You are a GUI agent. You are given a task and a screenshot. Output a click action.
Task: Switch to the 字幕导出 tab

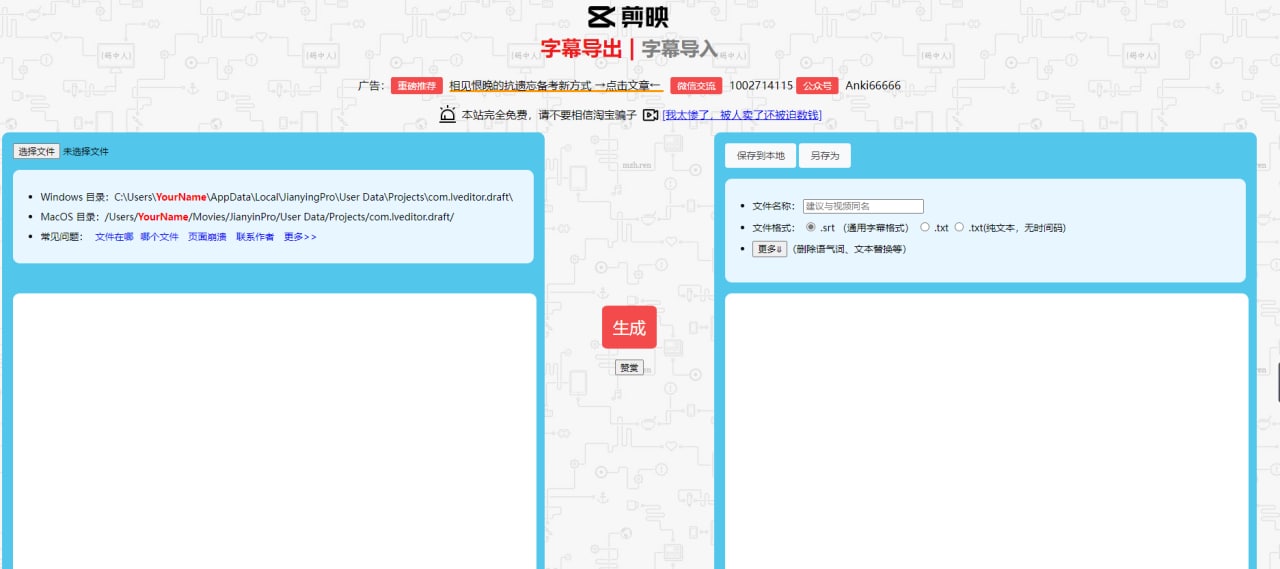point(581,49)
